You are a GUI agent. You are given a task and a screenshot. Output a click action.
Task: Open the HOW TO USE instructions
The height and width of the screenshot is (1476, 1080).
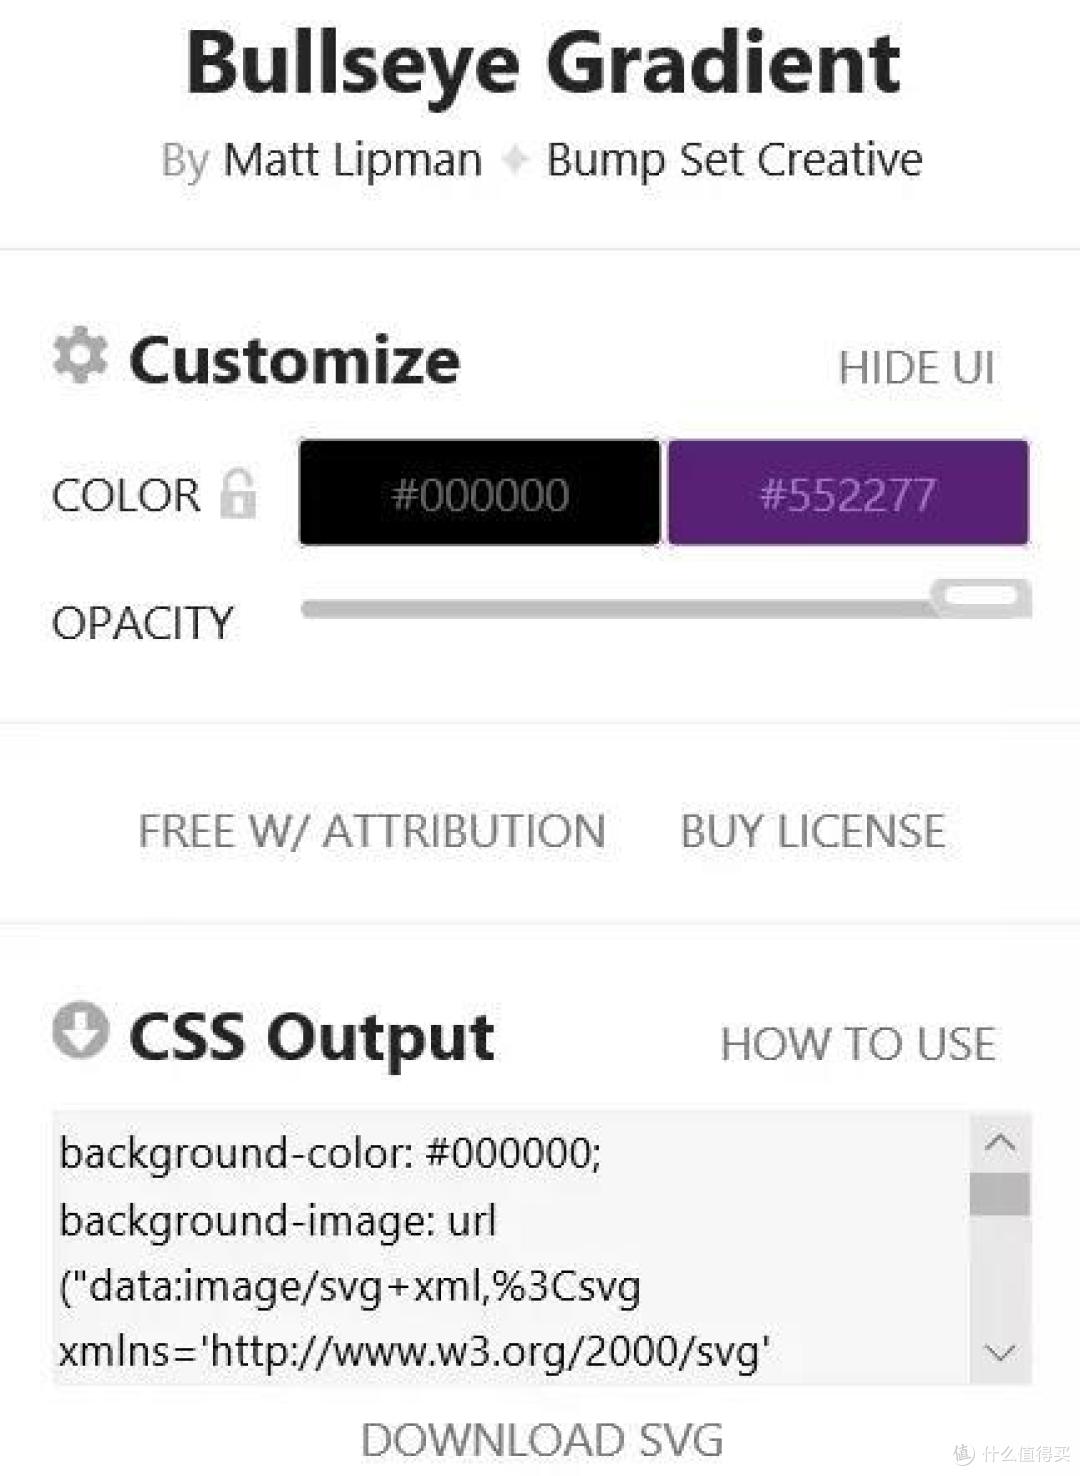[x=858, y=1044]
